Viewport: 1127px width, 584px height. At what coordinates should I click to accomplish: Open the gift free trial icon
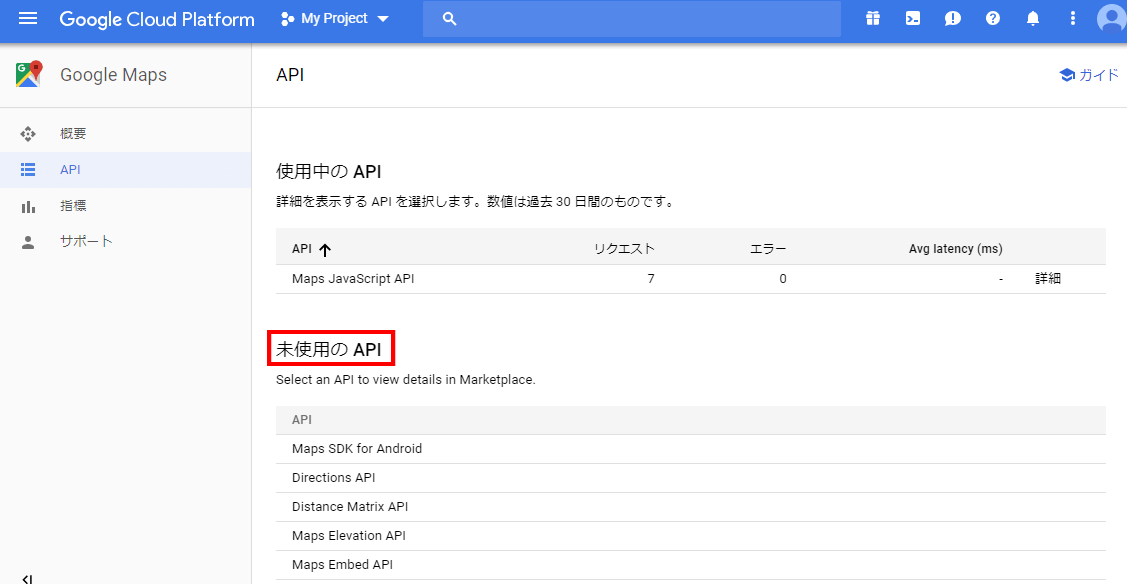pyautogui.click(x=873, y=19)
